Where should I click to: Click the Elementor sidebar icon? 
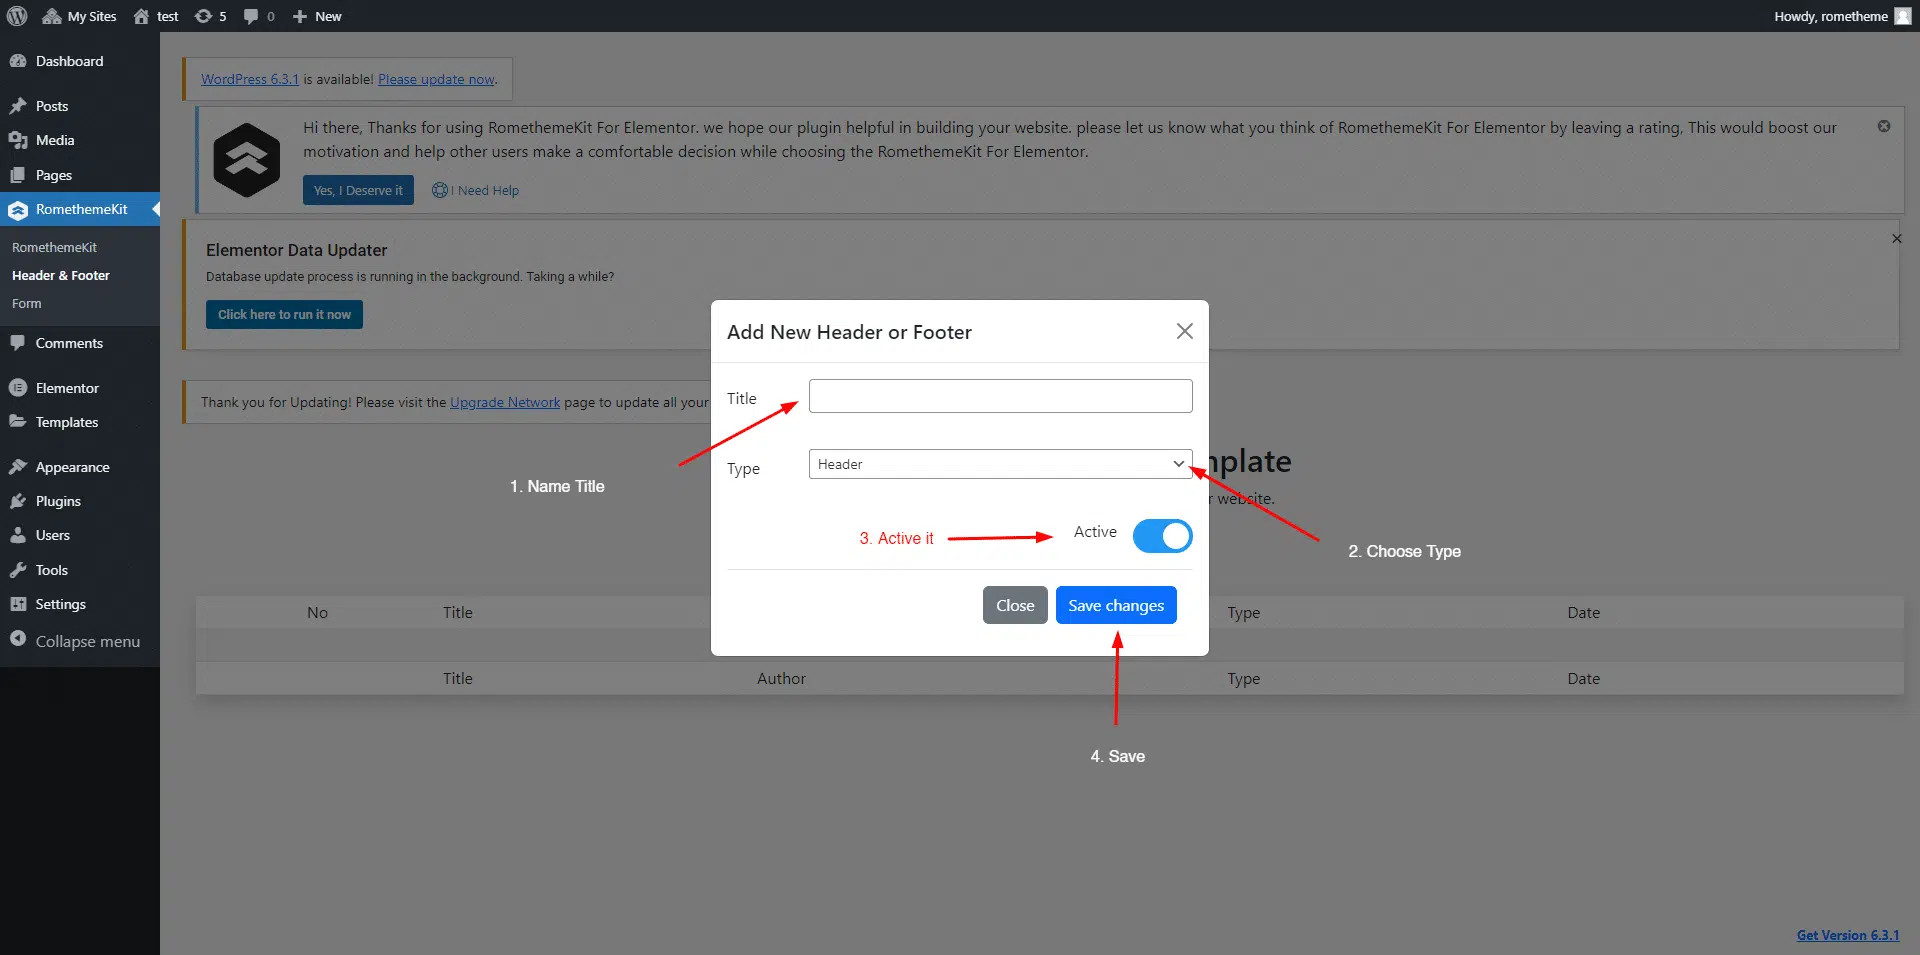click(x=18, y=388)
